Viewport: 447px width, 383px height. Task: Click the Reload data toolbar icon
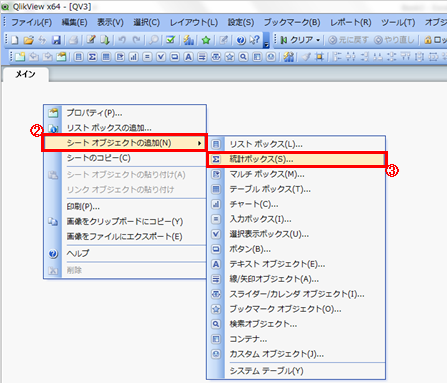[x=105, y=40]
